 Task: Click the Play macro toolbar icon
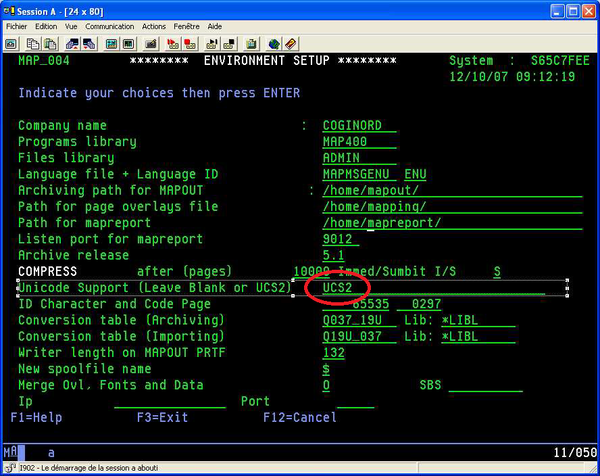[x=212, y=44]
